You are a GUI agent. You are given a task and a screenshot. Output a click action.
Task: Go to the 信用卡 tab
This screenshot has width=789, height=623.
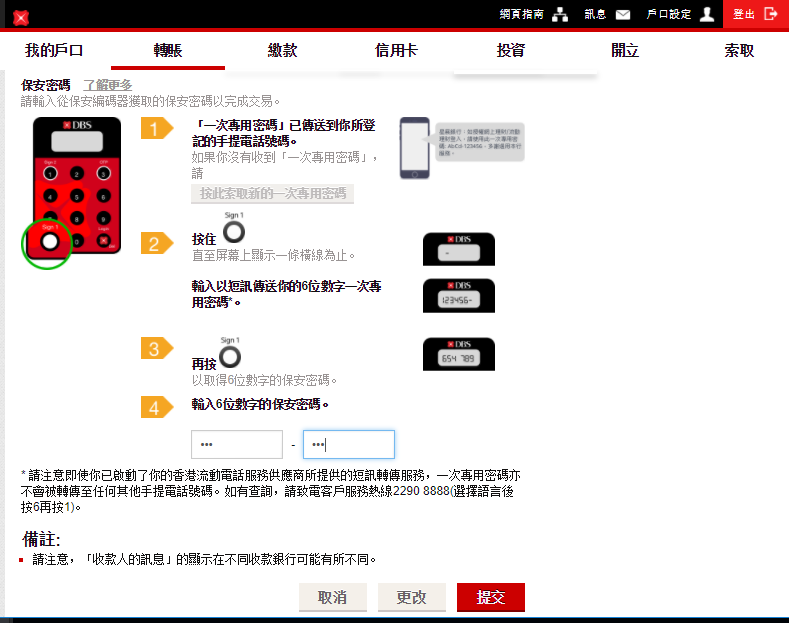(x=396, y=51)
